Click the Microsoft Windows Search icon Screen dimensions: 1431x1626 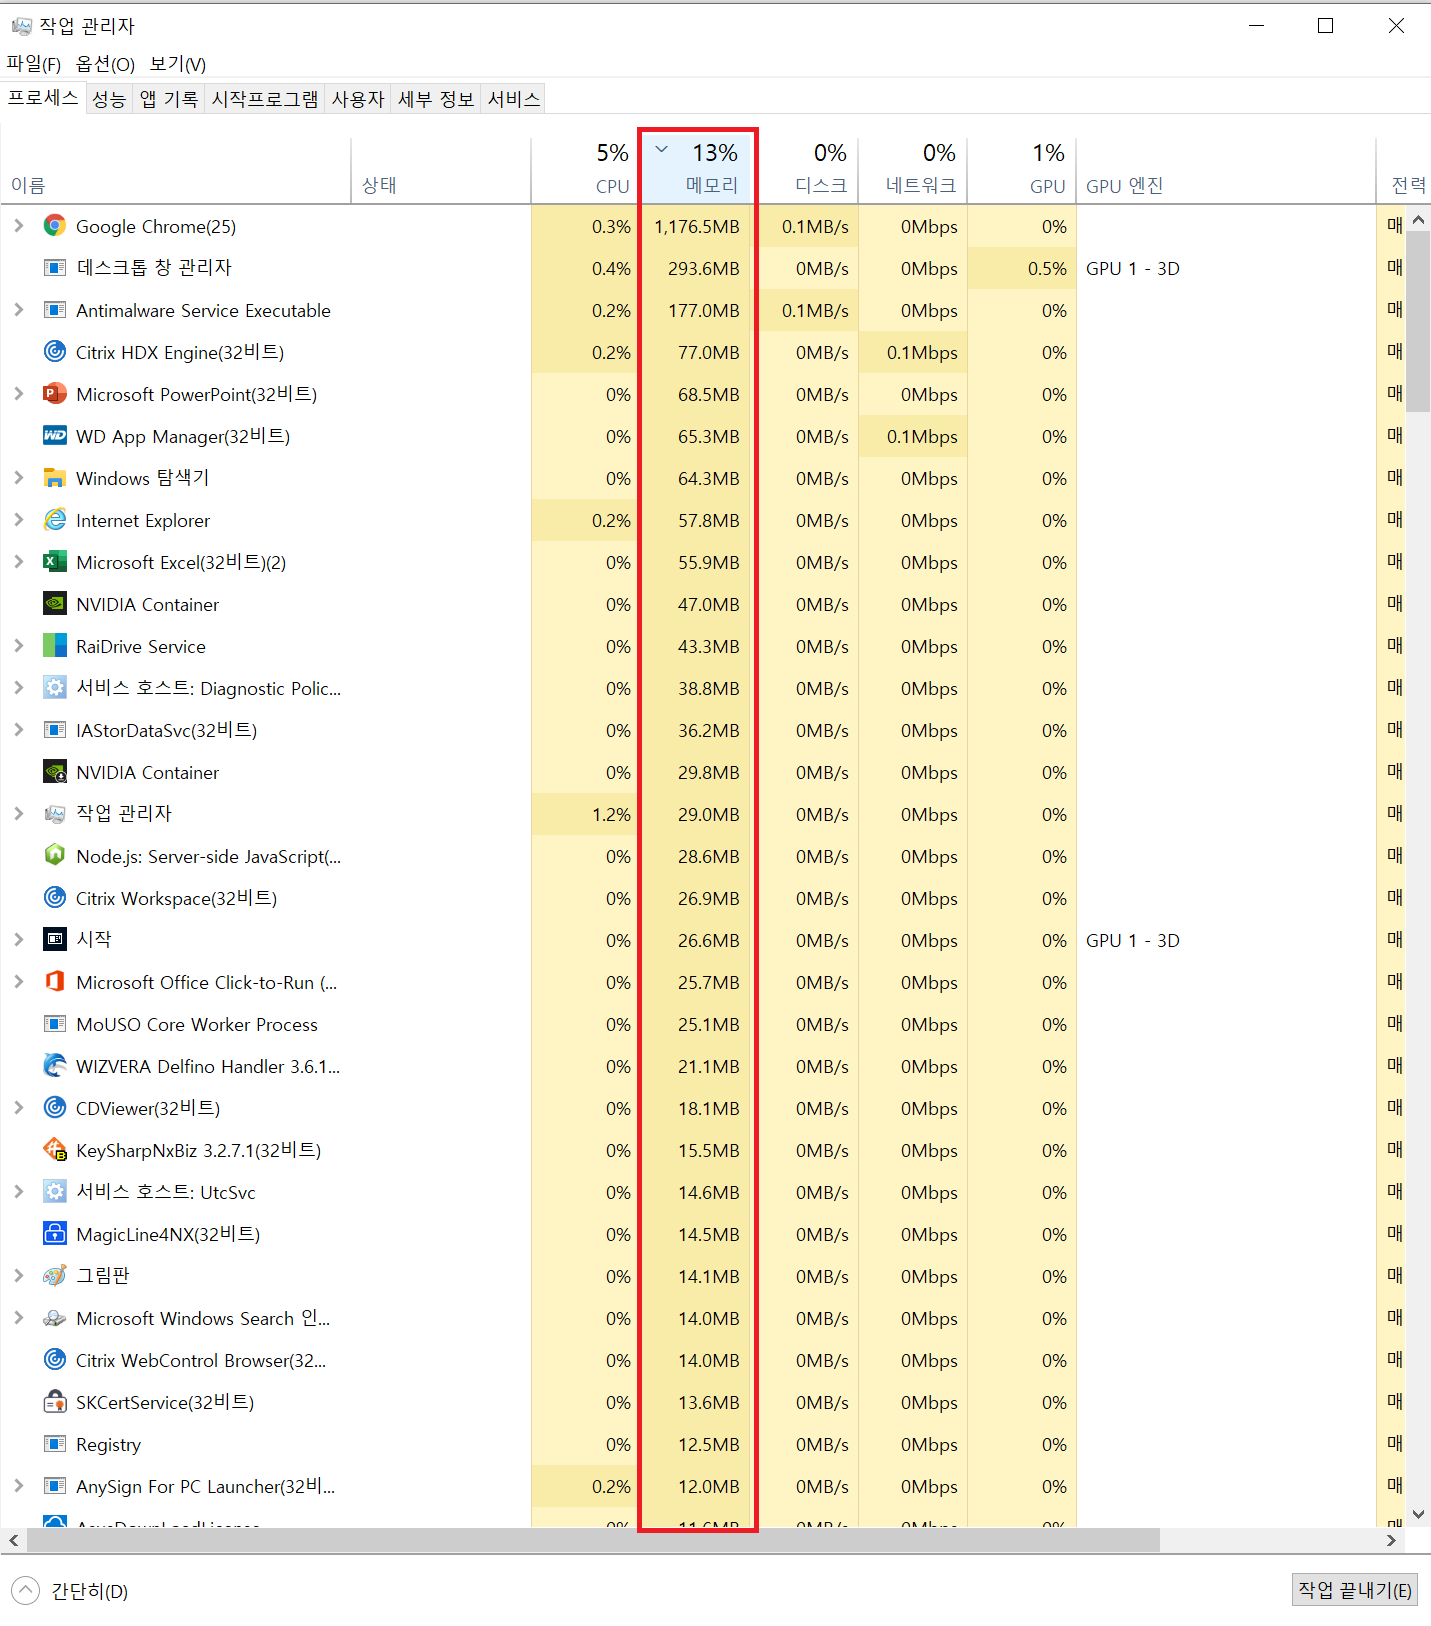[x=55, y=1318]
